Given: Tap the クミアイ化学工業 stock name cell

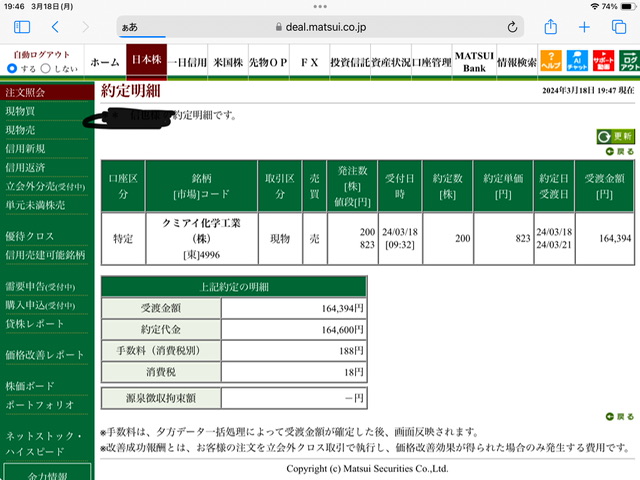Looking at the screenshot, I should pos(202,239).
